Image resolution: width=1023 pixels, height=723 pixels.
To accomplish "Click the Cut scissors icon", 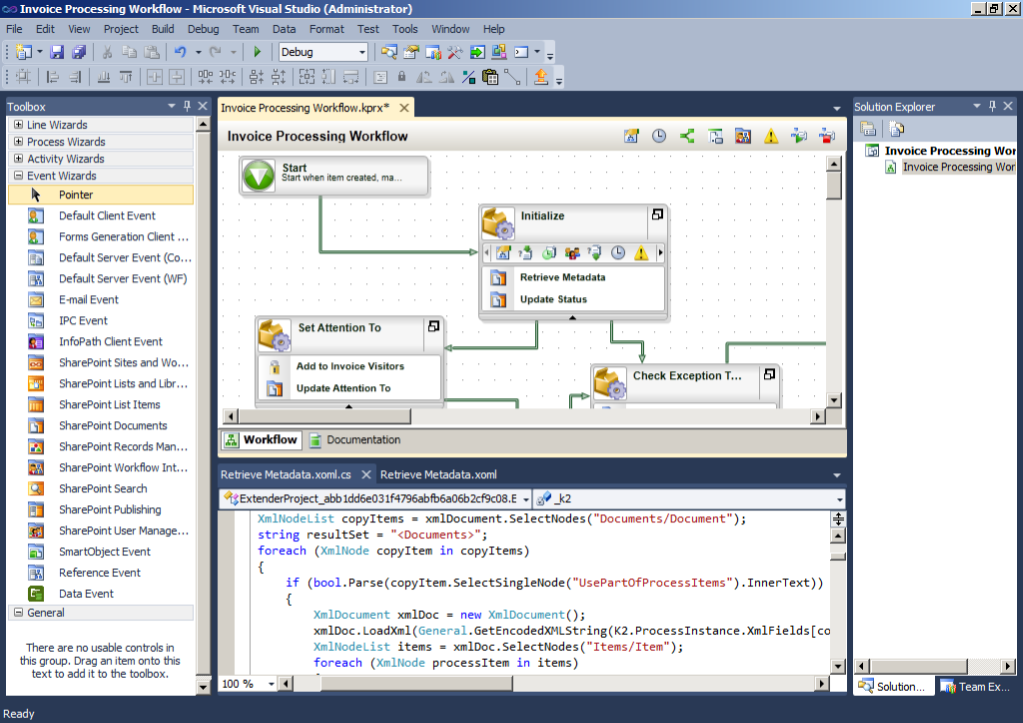I will 108,52.
